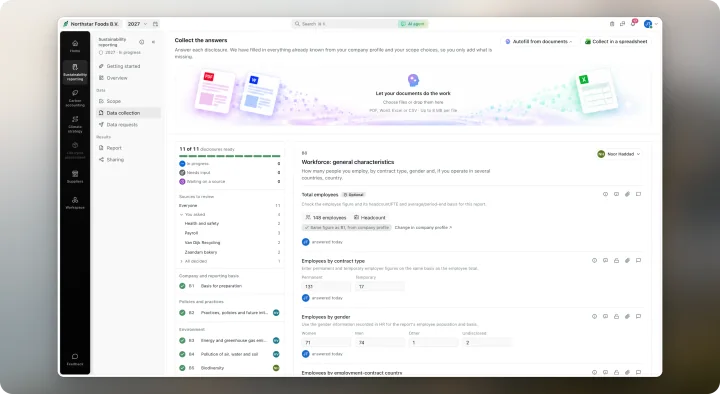Click the AI agent button
Viewport: 720px width, 394px height.
click(x=413, y=24)
